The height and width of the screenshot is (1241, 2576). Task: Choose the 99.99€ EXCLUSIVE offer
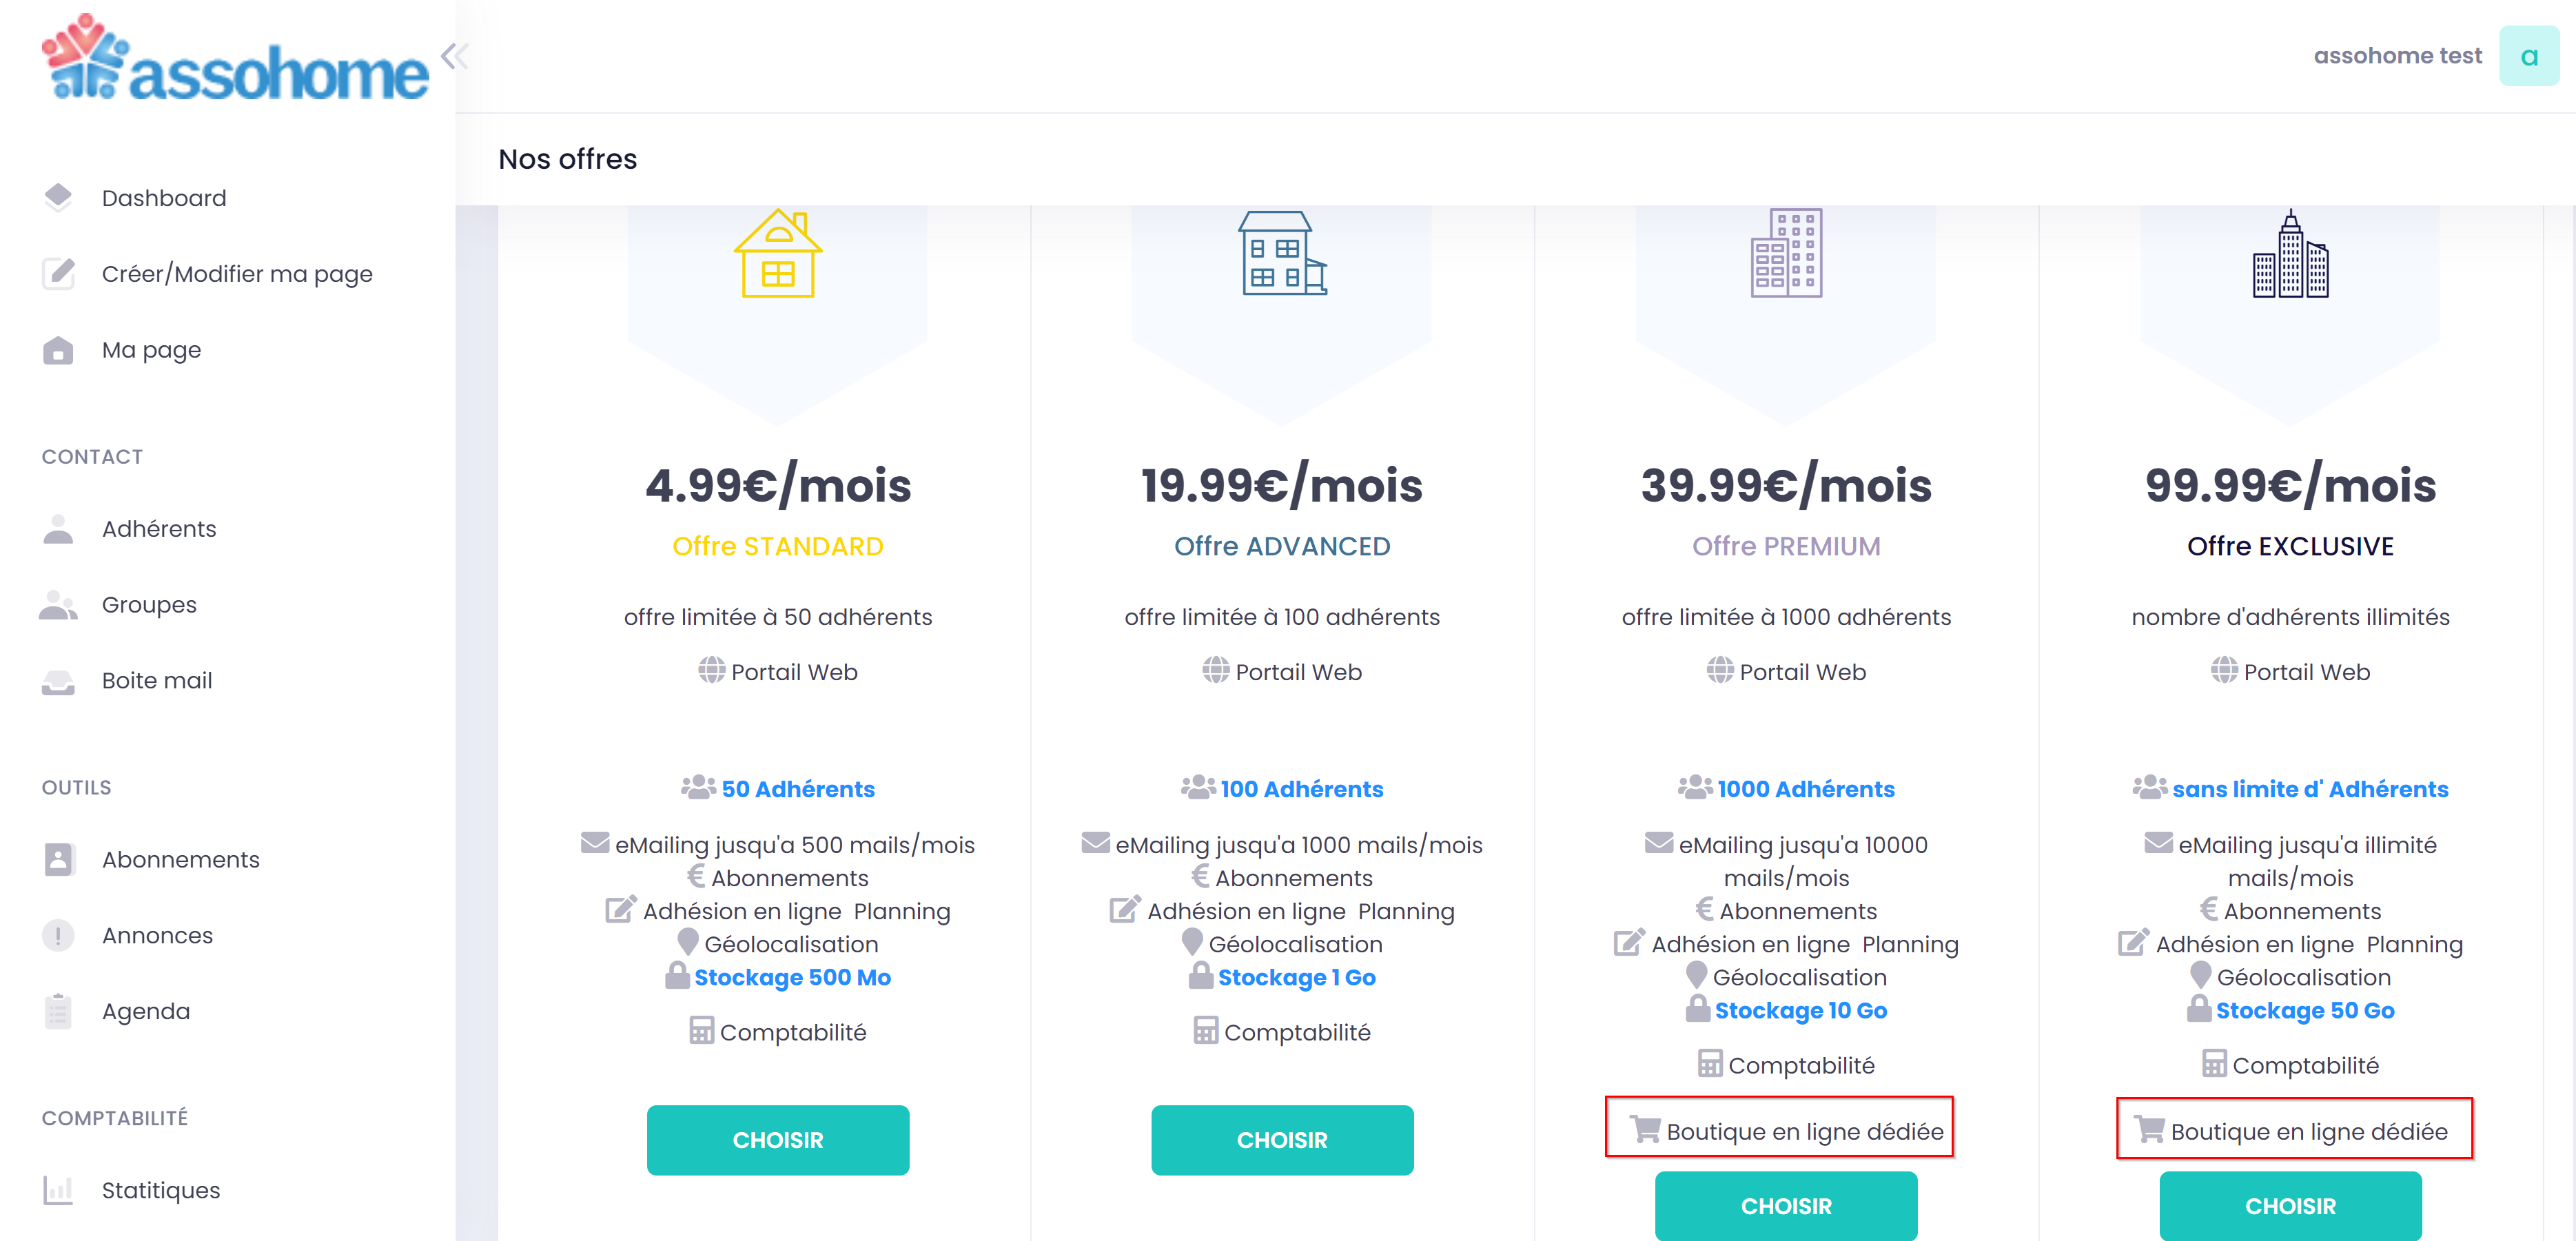point(2289,1206)
